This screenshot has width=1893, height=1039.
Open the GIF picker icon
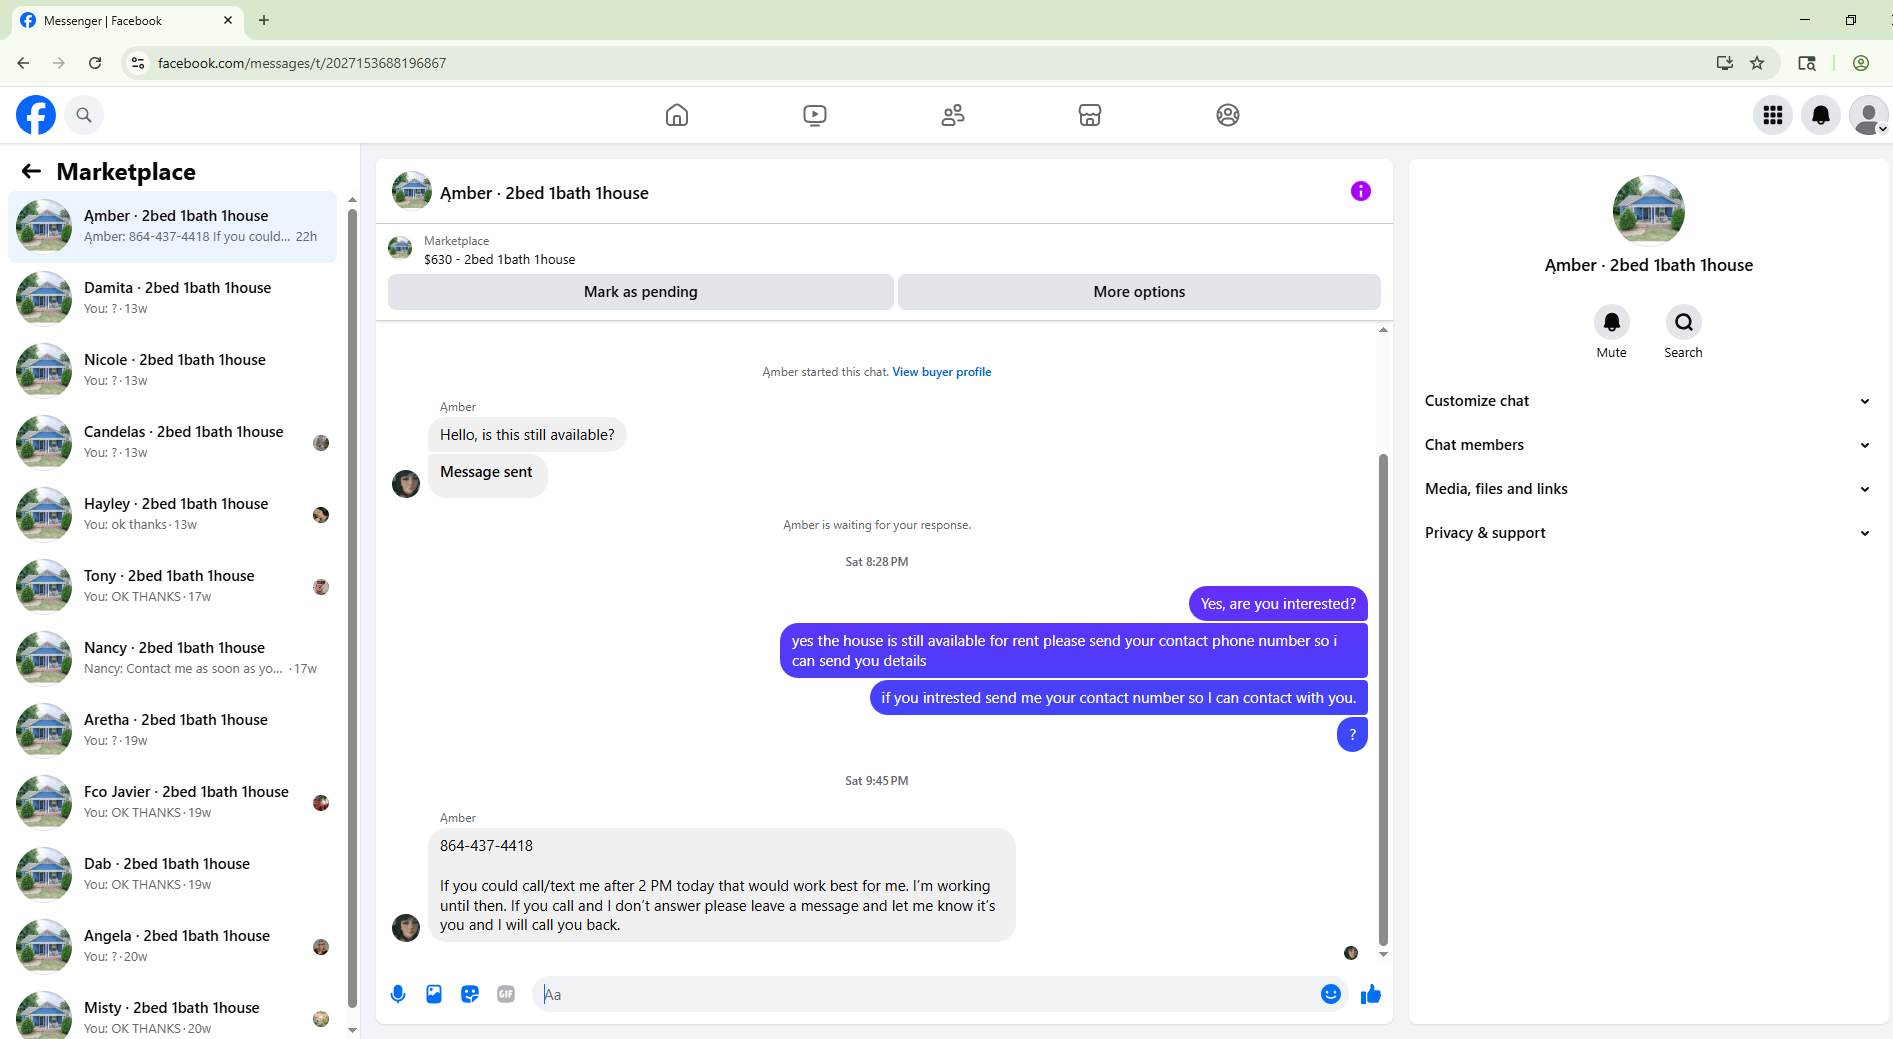point(506,994)
